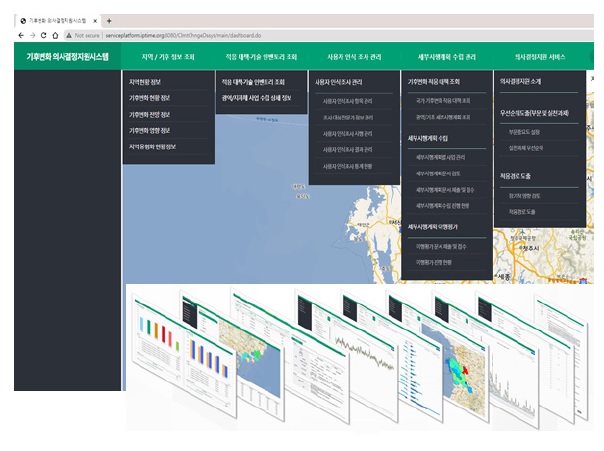Click 기후변화 적응 대책 조회 heading
This screenshot has width=604, height=451.
pyautogui.click(x=434, y=82)
